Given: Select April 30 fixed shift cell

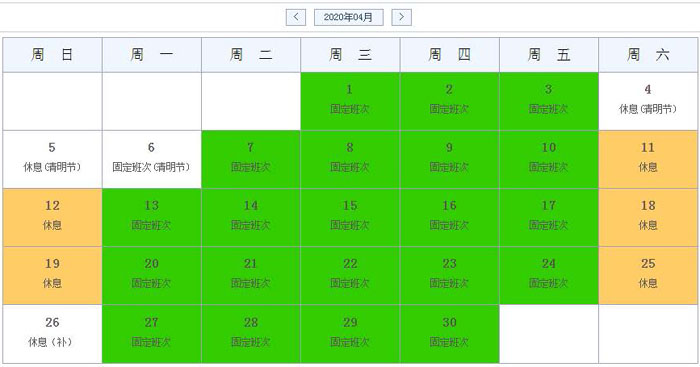Looking at the screenshot, I should pyautogui.click(x=450, y=334).
